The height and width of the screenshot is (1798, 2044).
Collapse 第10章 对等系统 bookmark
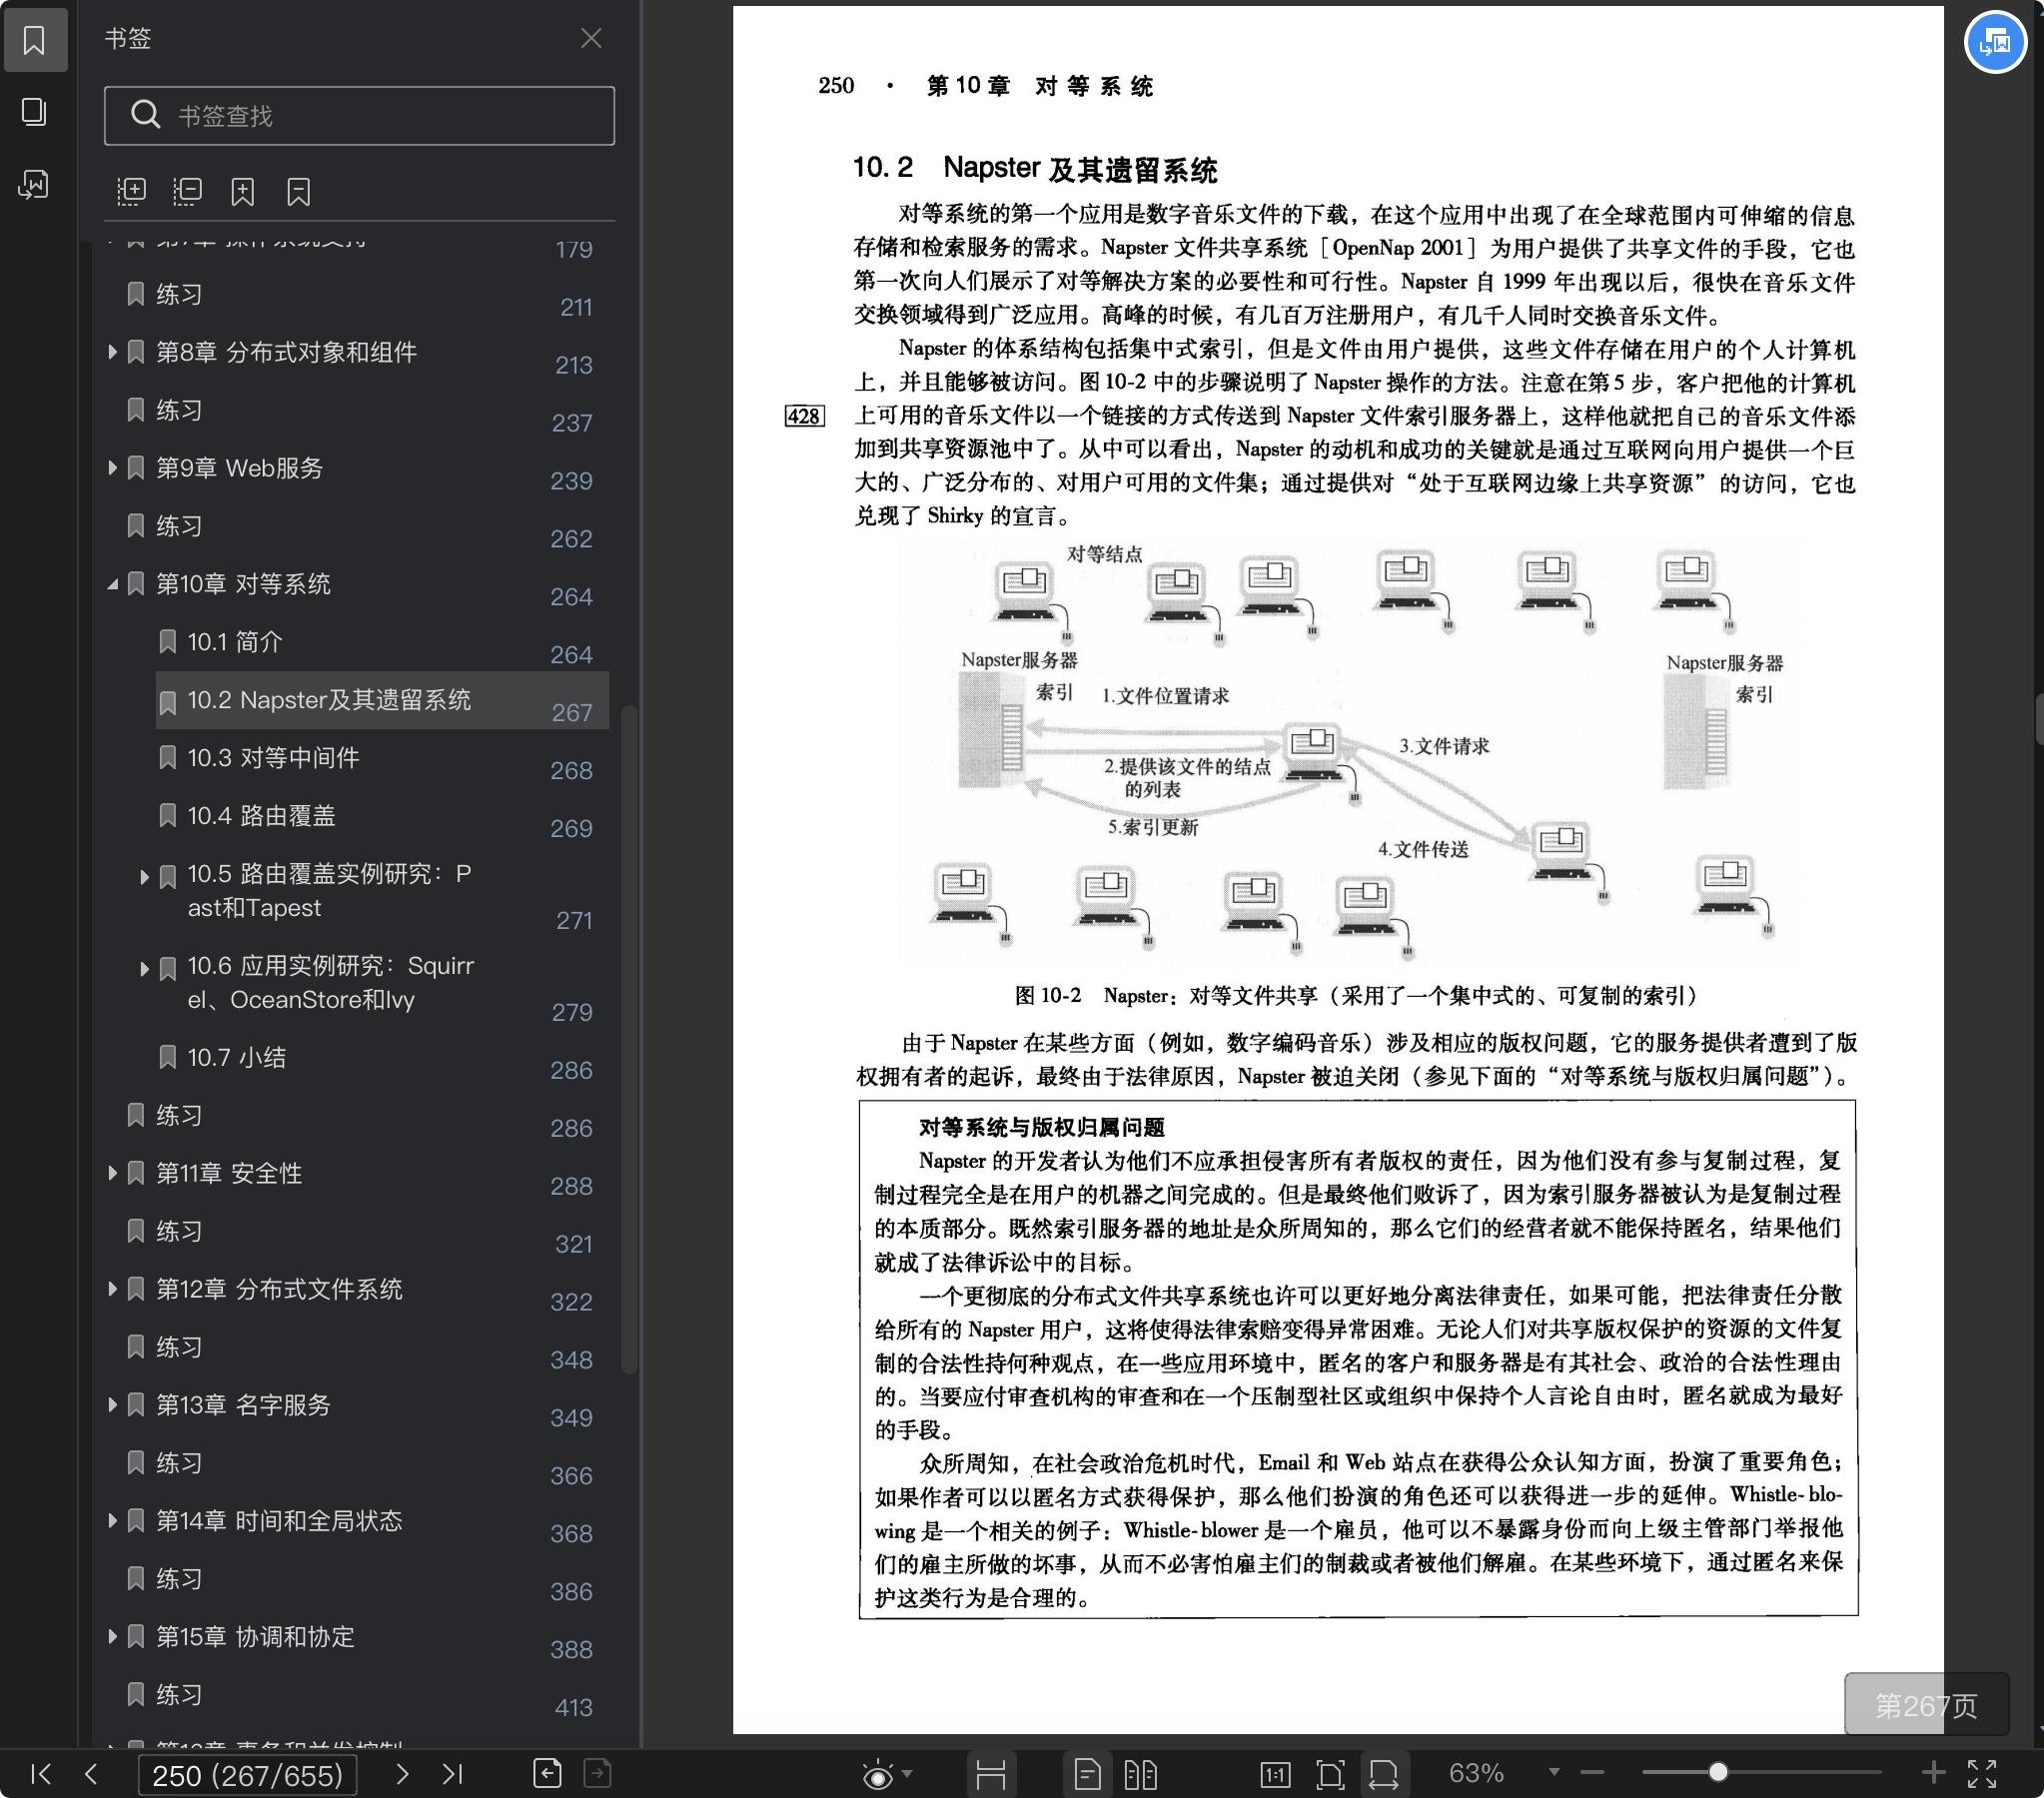[x=113, y=584]
